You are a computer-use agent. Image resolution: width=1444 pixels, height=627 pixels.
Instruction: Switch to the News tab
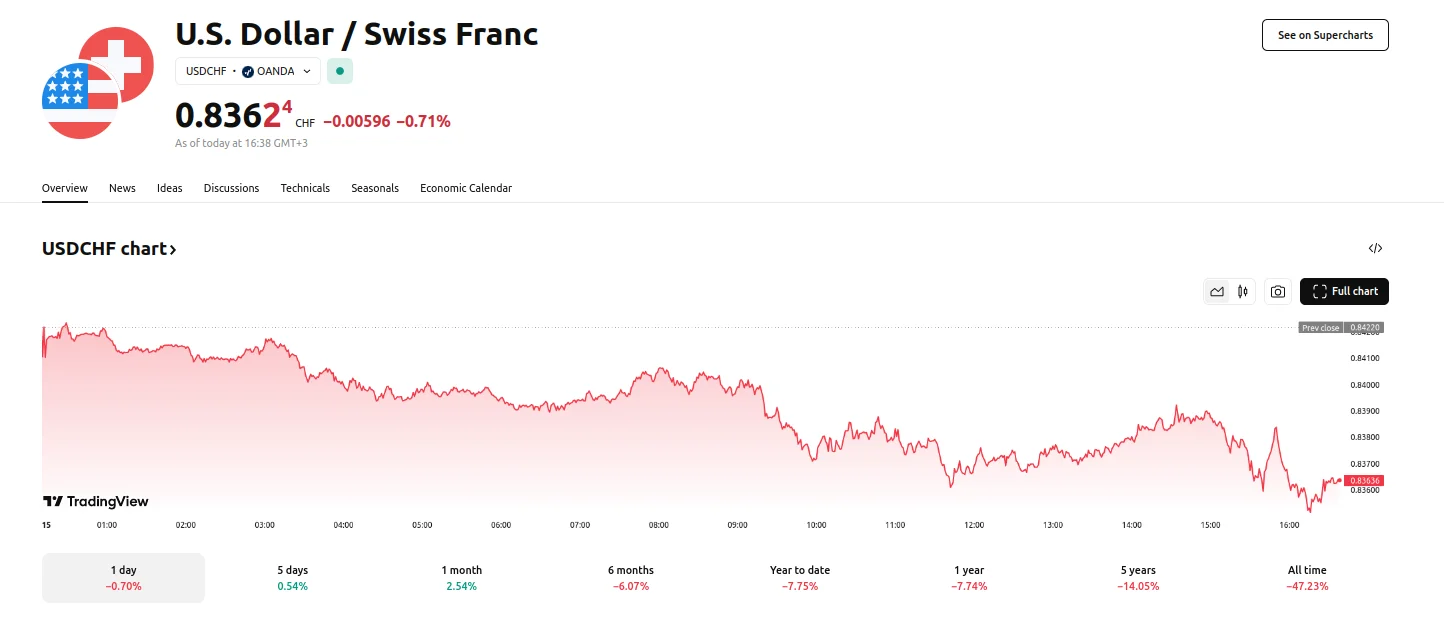click(x=122, y=188)
